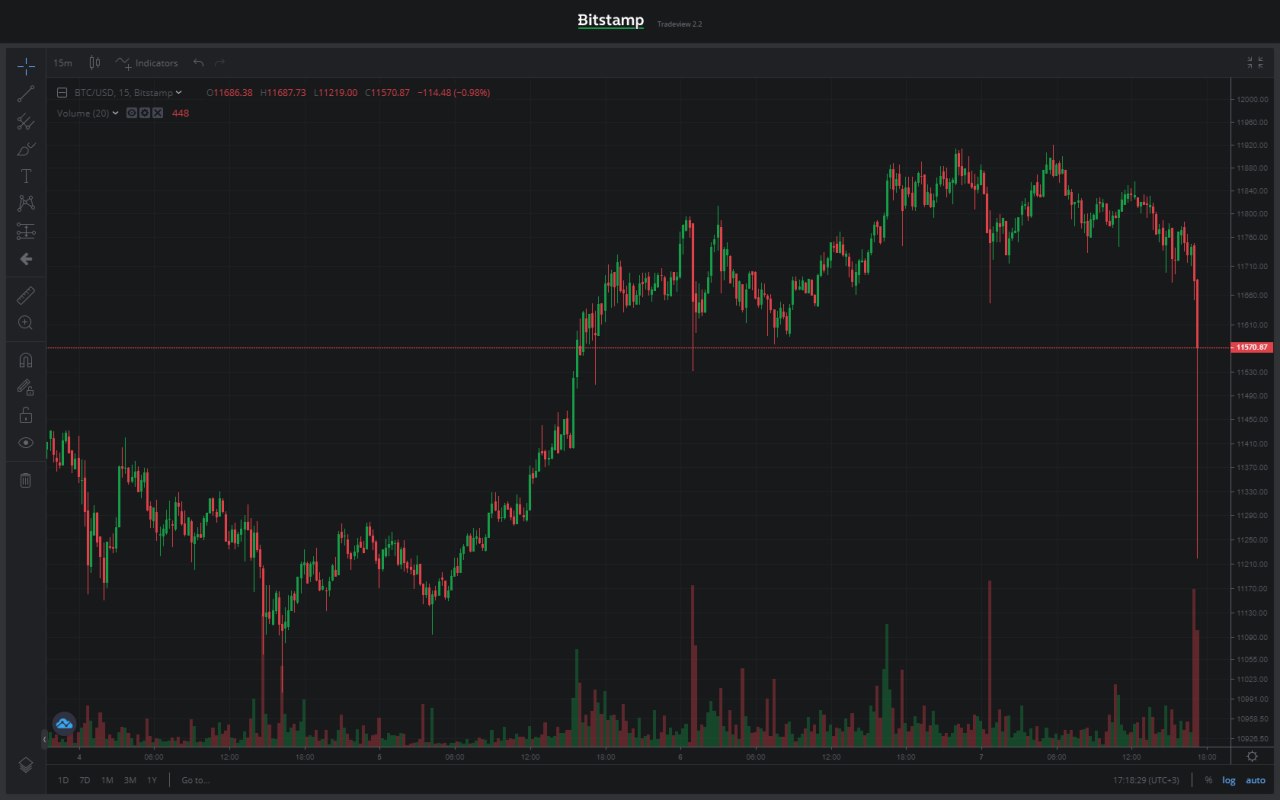Viewport: 1280px width, 800px height.
Task: Select the Measure ruler tool
Action: point(26,295)
